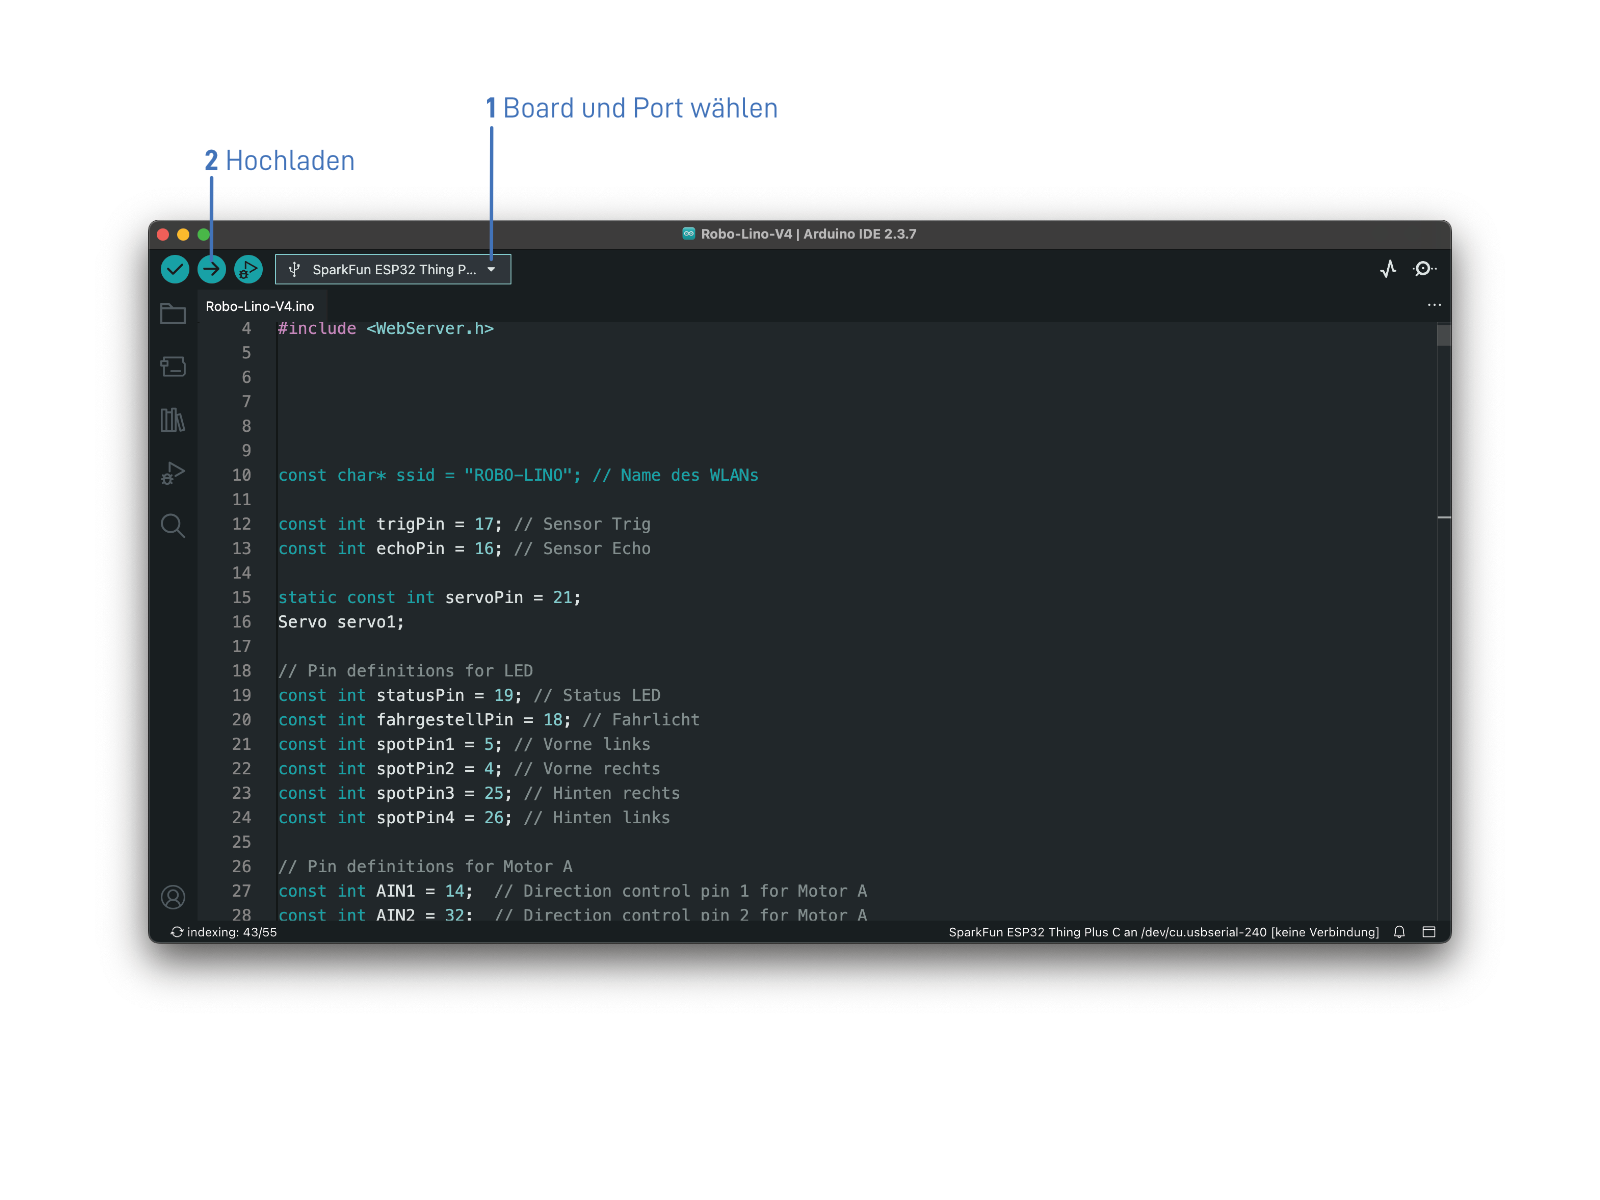Viewport: 1600px width, 1200px height.
Task: Show notifications via the bell icon
Action: [x=1399, y=932]
